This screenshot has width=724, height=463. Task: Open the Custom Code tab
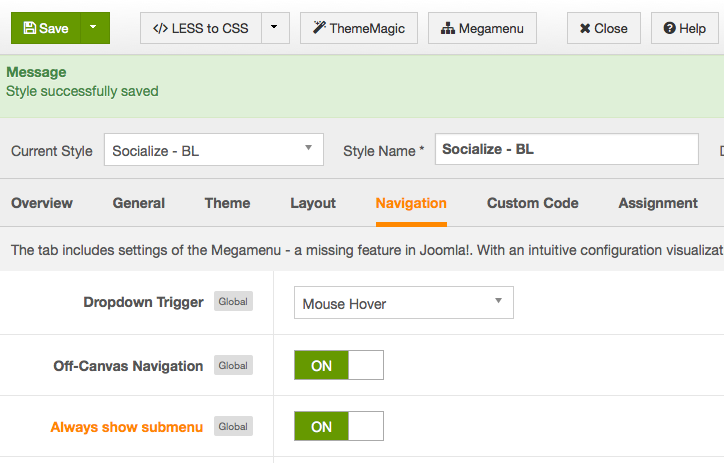coord(532,203)
